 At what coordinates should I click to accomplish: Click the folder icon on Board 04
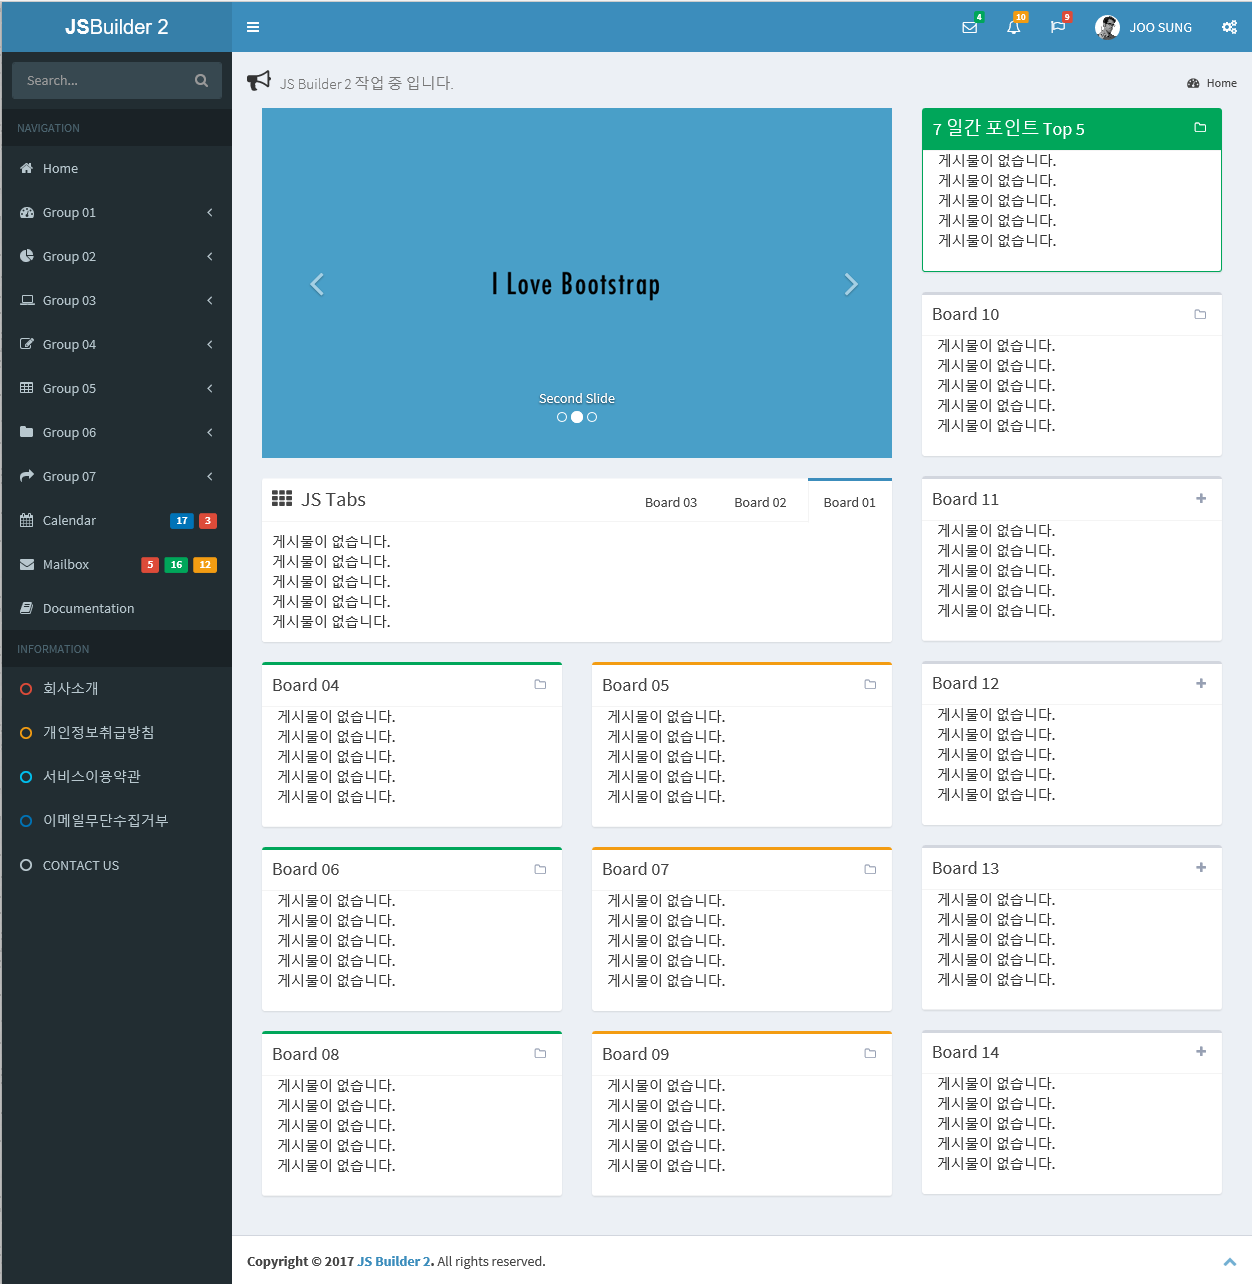click(540, 685)
